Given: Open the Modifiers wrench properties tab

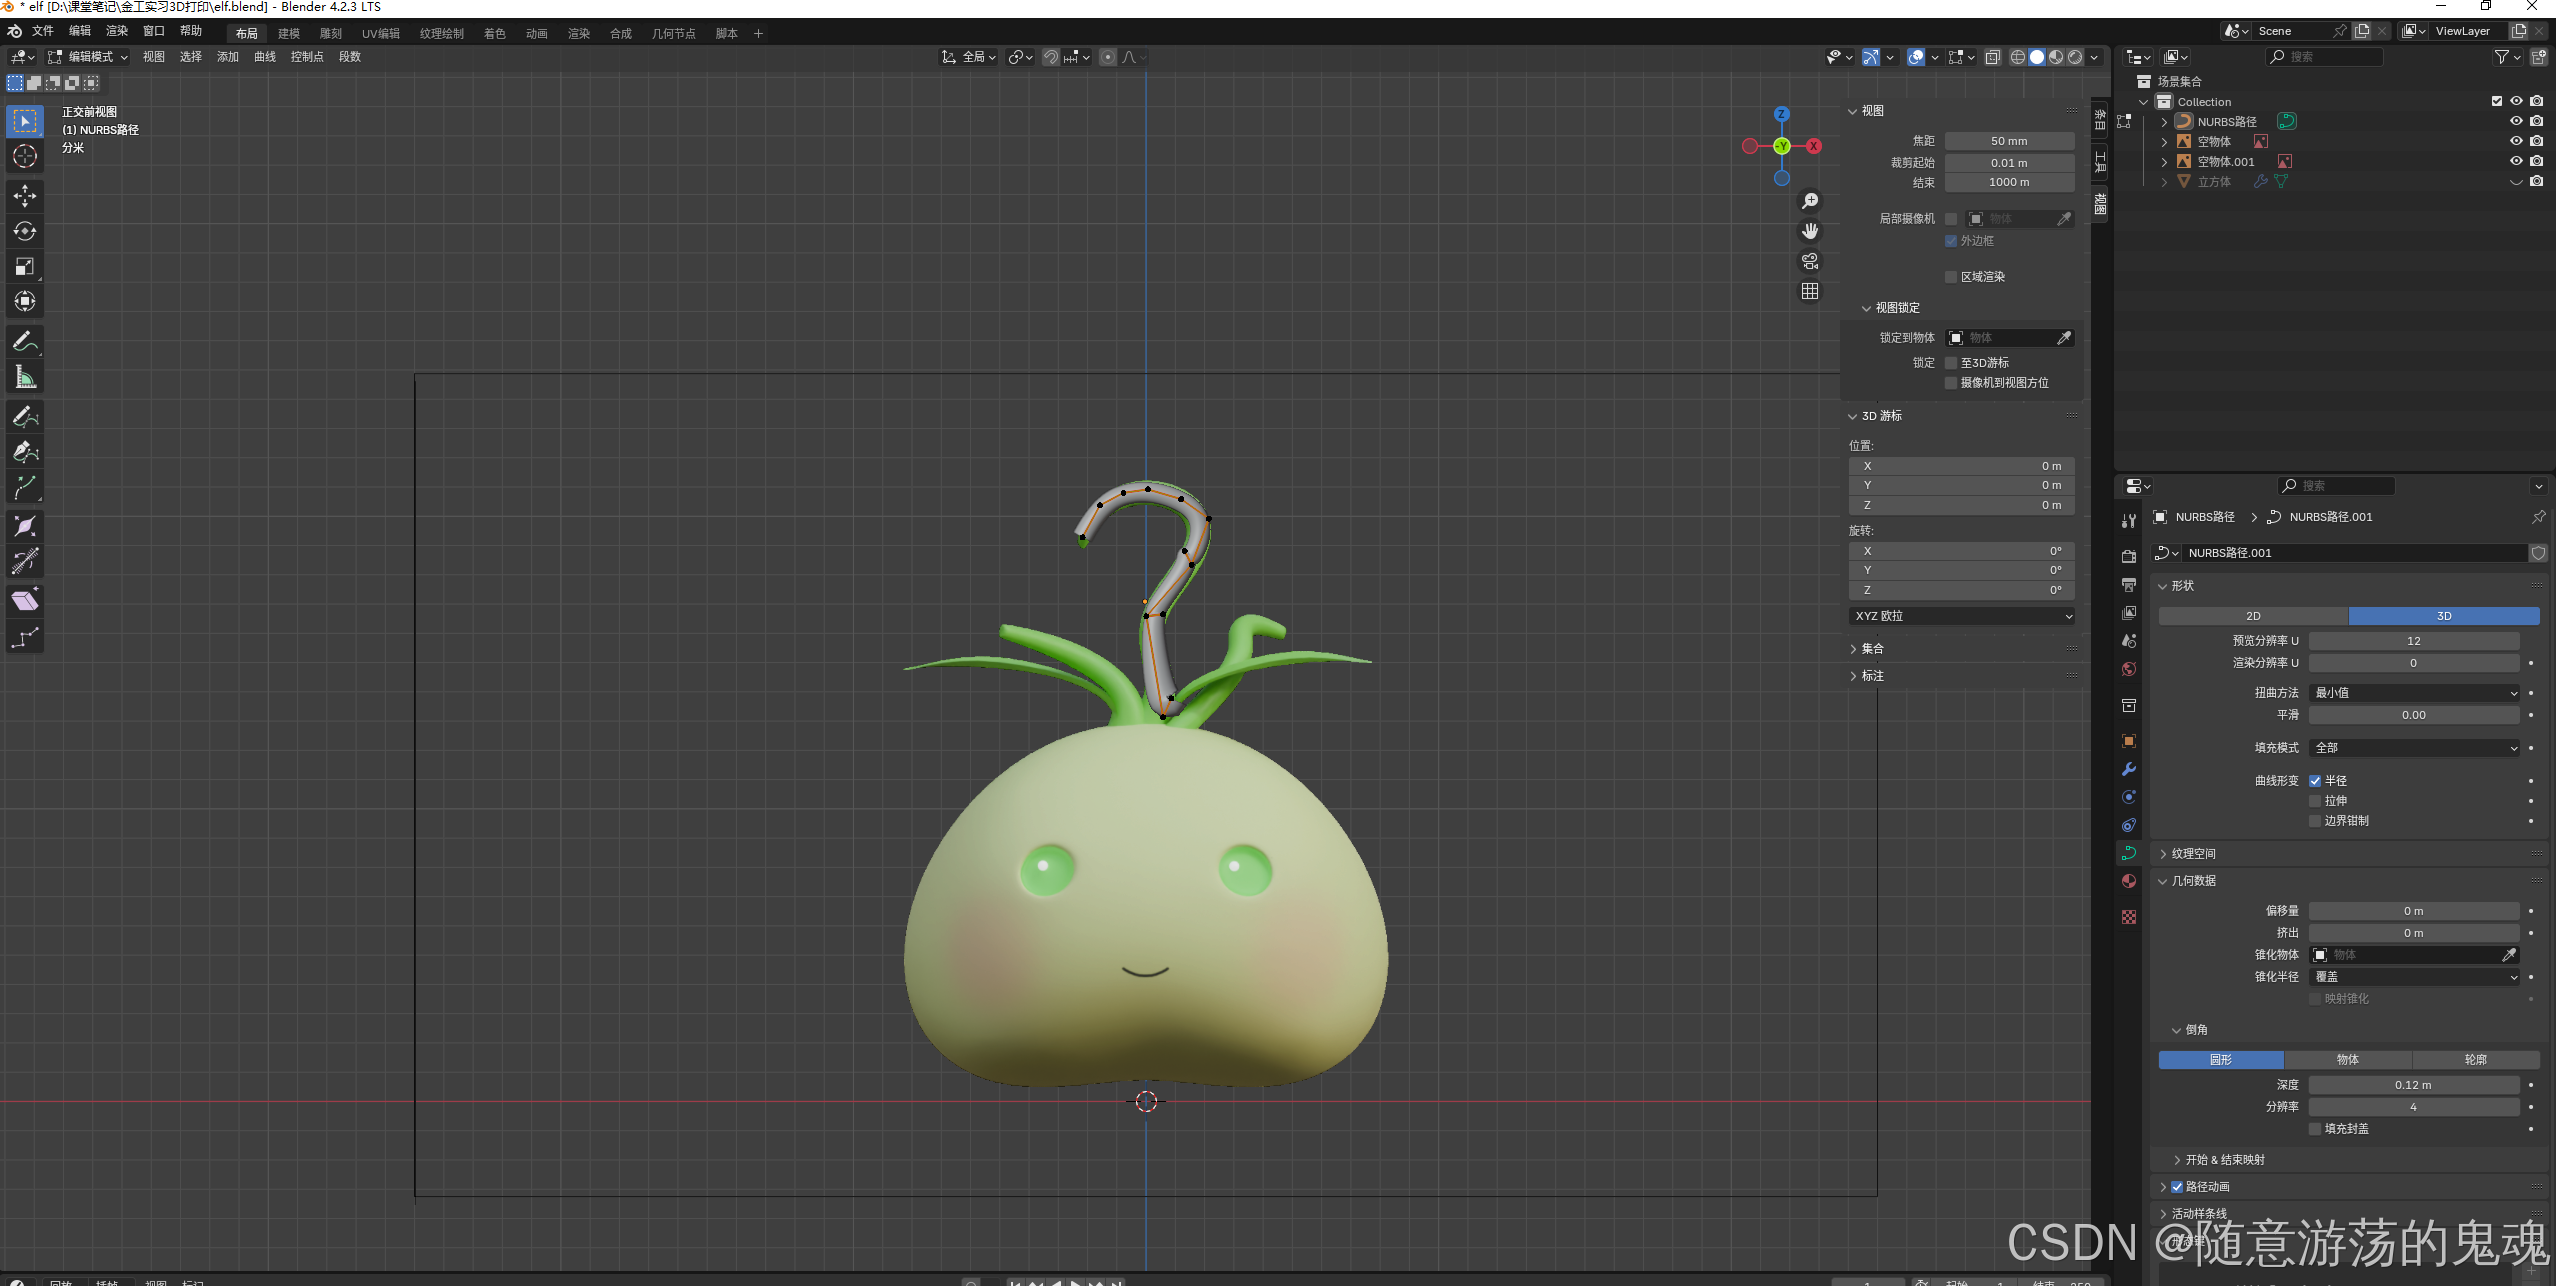Looking at the screenshot, I should pos(2129,769).
